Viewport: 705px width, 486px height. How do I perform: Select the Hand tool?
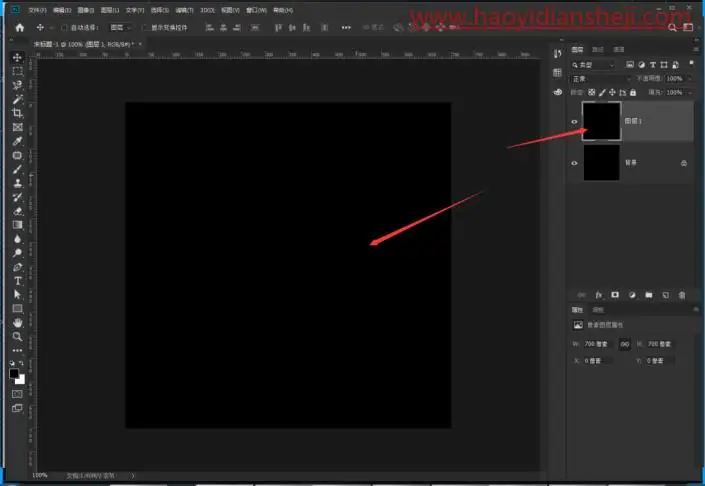(17, 322)
